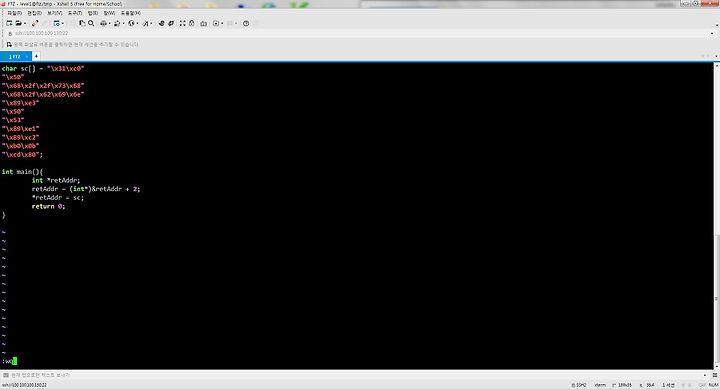Open the 탭(B) menu

coord(93,13)
